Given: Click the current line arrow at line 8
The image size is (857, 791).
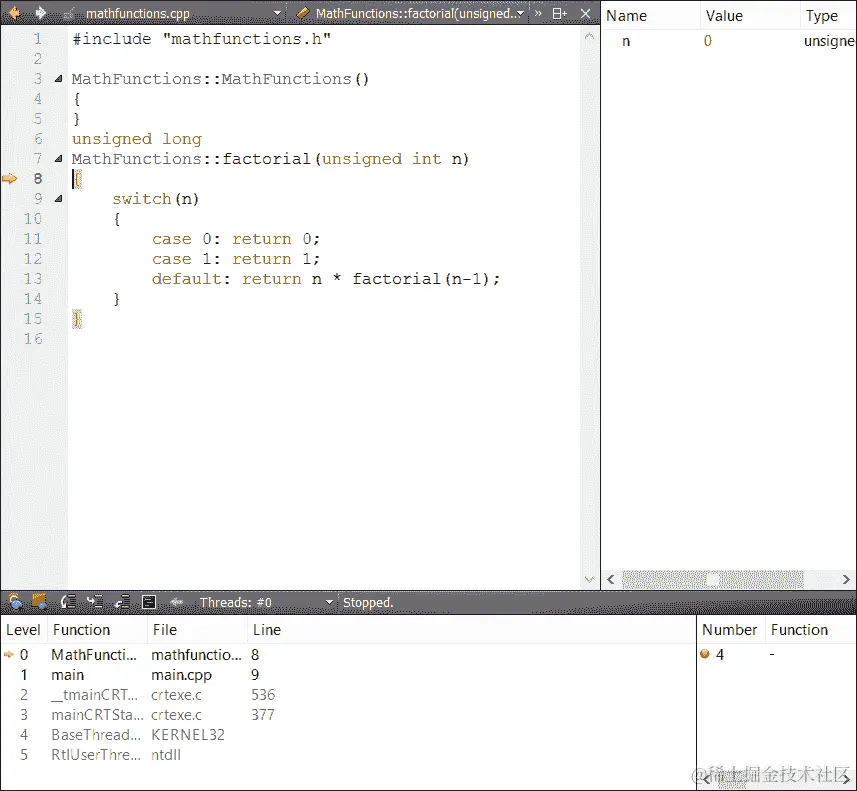Looking at the screenshot, I should [x=10, y=179].
